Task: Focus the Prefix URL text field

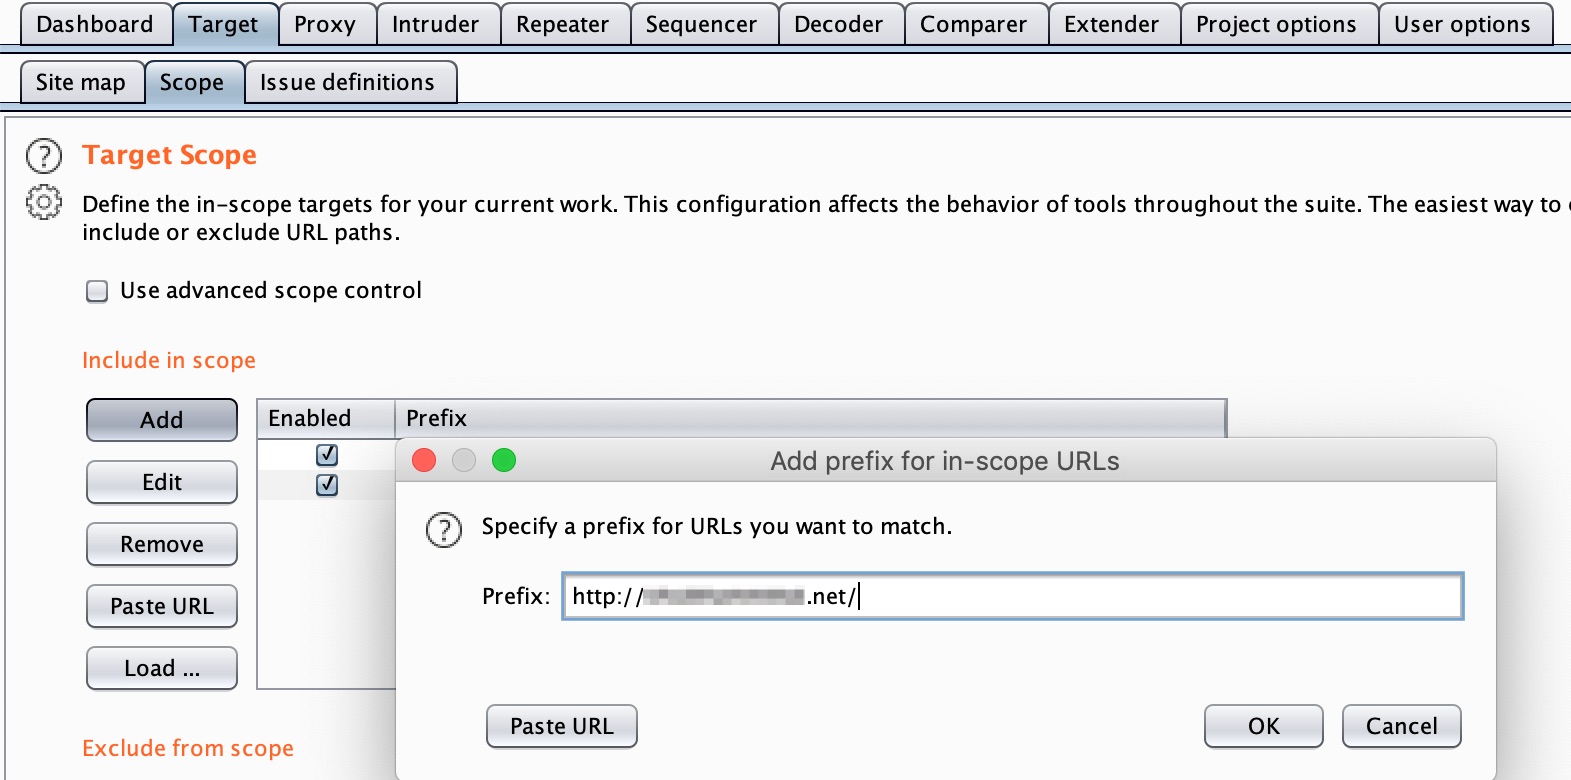Action: click(x=1013, y=596)
